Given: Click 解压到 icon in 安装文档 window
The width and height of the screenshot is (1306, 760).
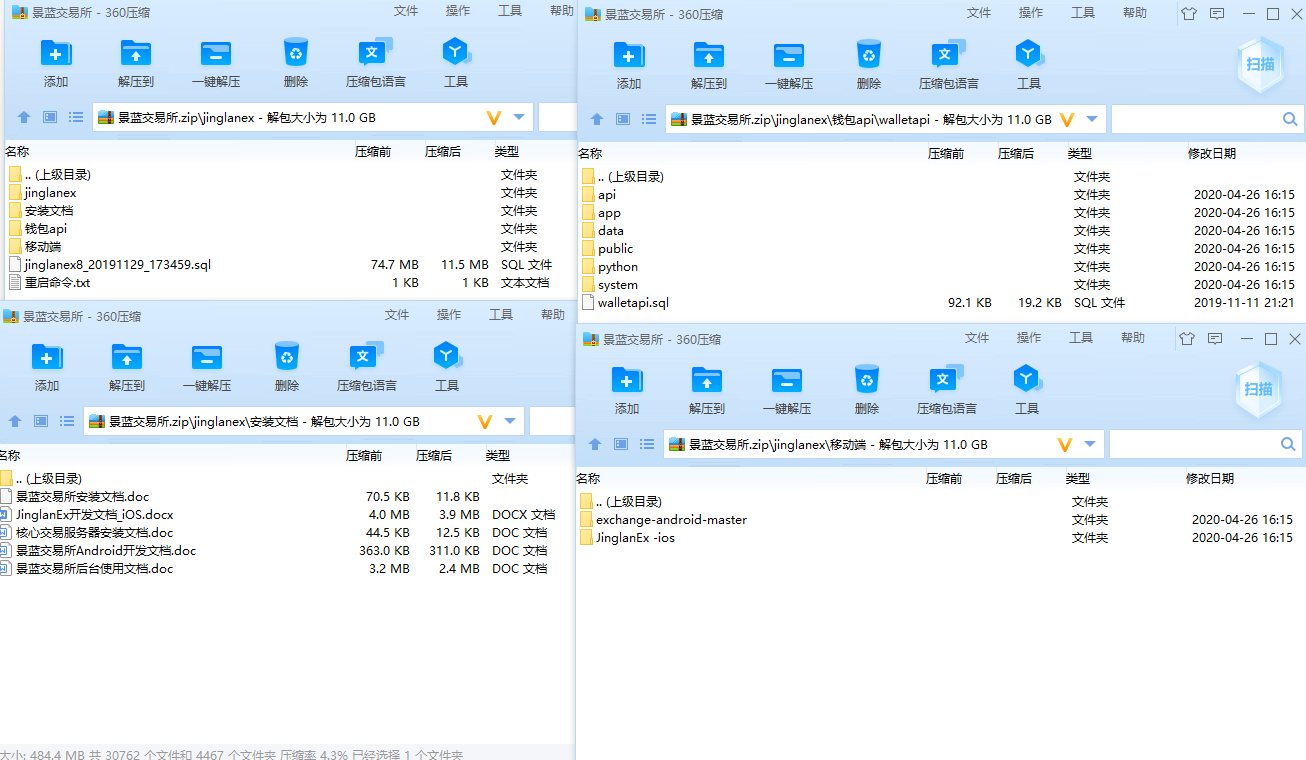Looking at the screenshot, I should pyautogui.click(x=126, y=356).
